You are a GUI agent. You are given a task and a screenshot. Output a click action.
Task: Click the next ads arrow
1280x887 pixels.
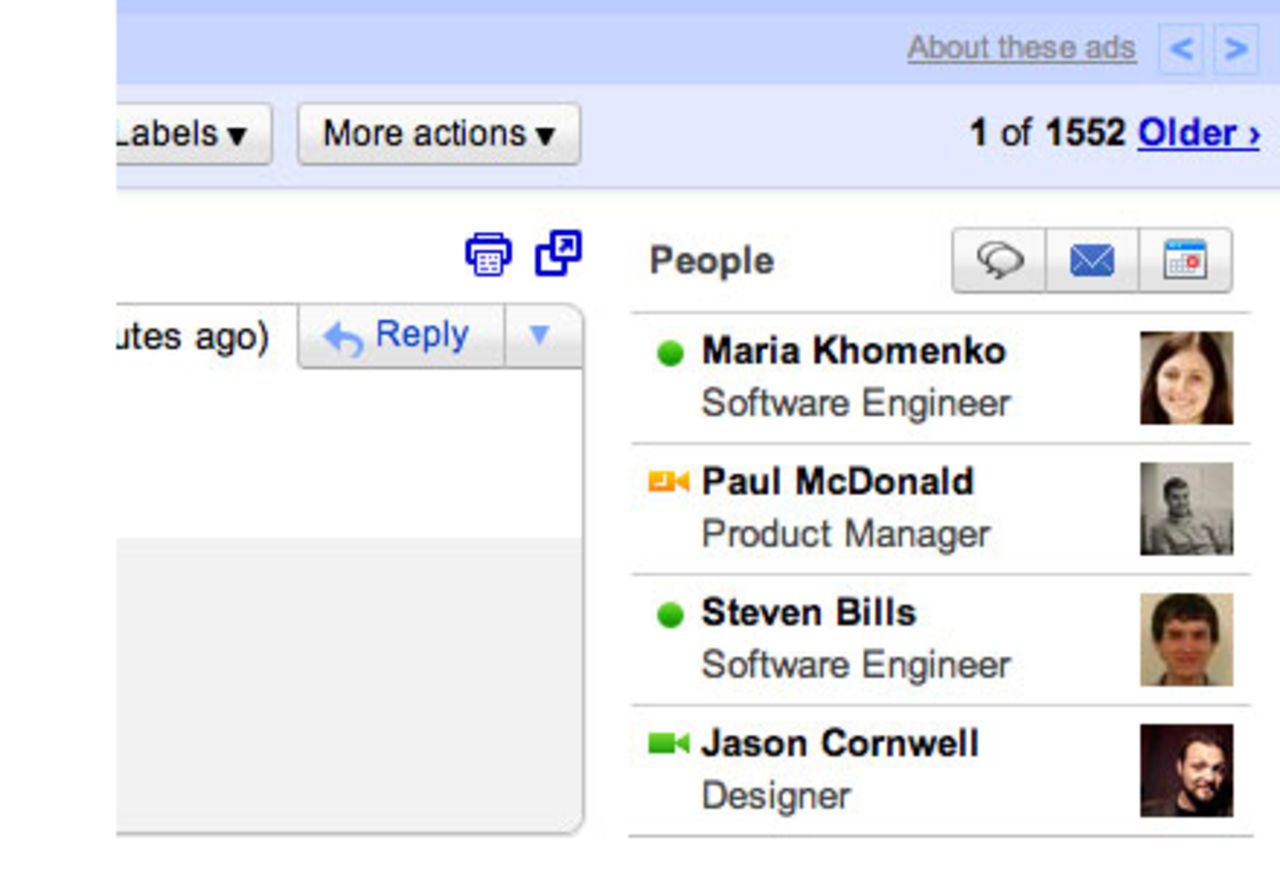point(1235,47)
